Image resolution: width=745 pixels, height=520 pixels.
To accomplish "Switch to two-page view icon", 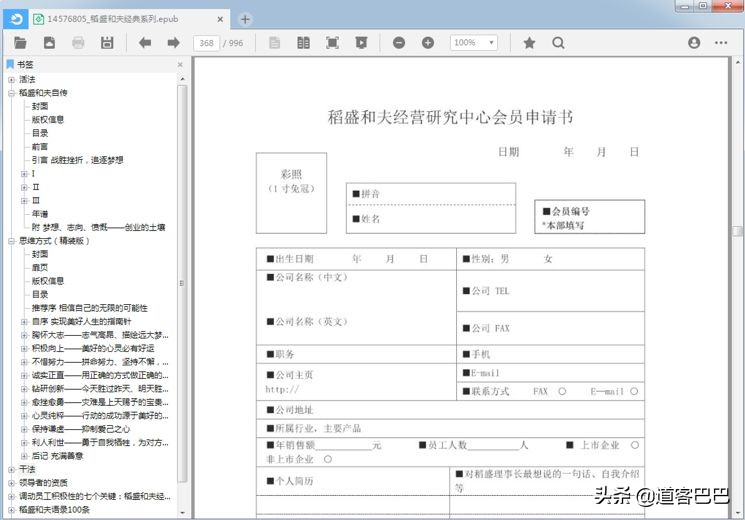I will [303, 43].
